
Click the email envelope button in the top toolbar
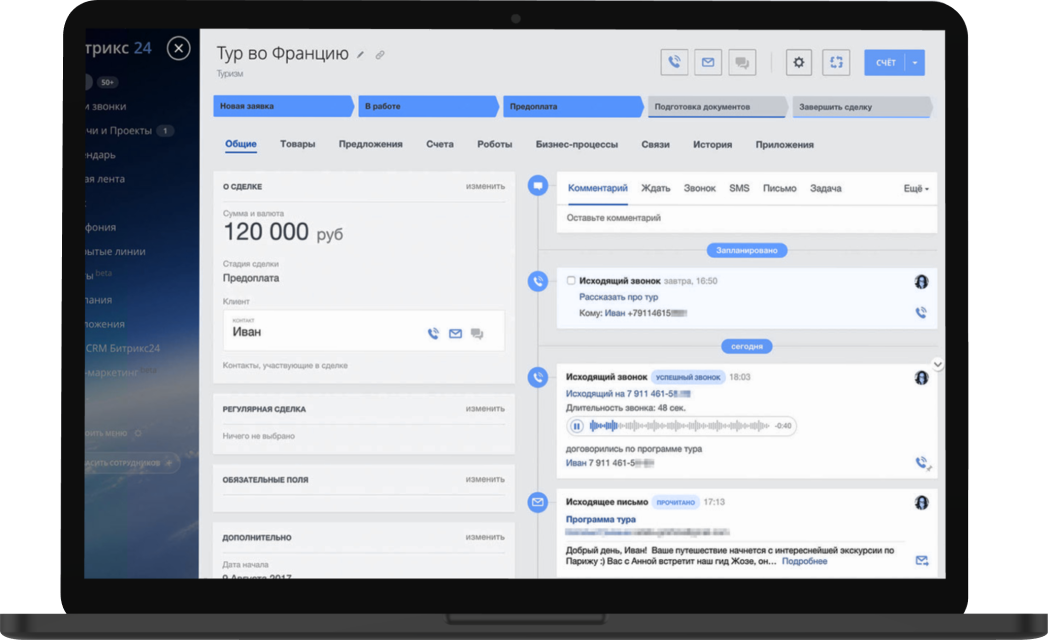coord(708,62)
